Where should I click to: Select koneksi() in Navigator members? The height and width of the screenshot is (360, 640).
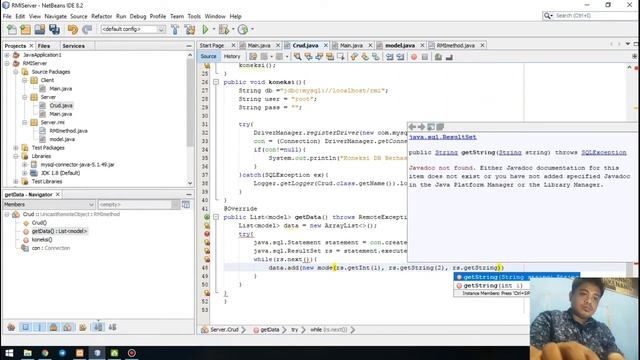(x=42, y=240)
